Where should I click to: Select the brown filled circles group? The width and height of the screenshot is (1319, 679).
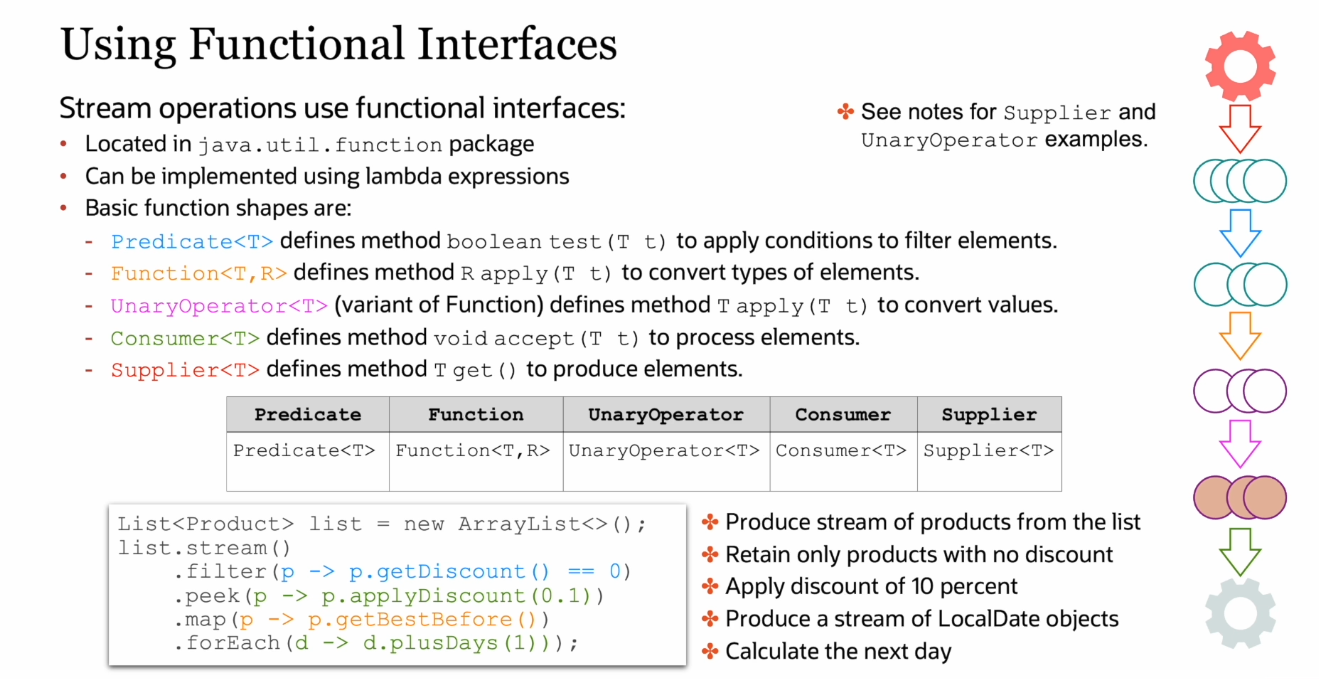click(1240, 498)
